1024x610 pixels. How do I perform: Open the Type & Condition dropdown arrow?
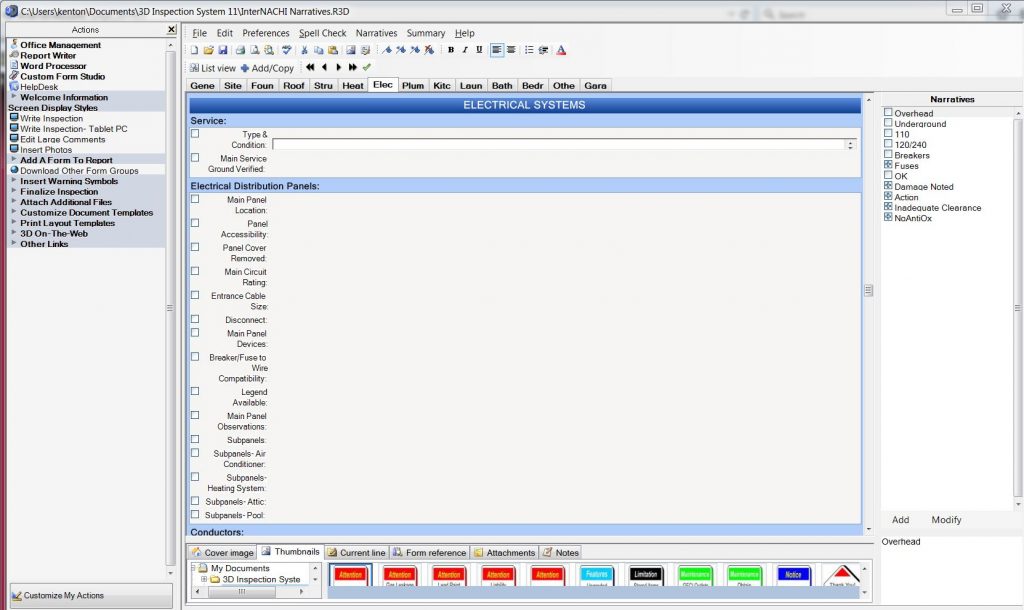tap(850, 143)
